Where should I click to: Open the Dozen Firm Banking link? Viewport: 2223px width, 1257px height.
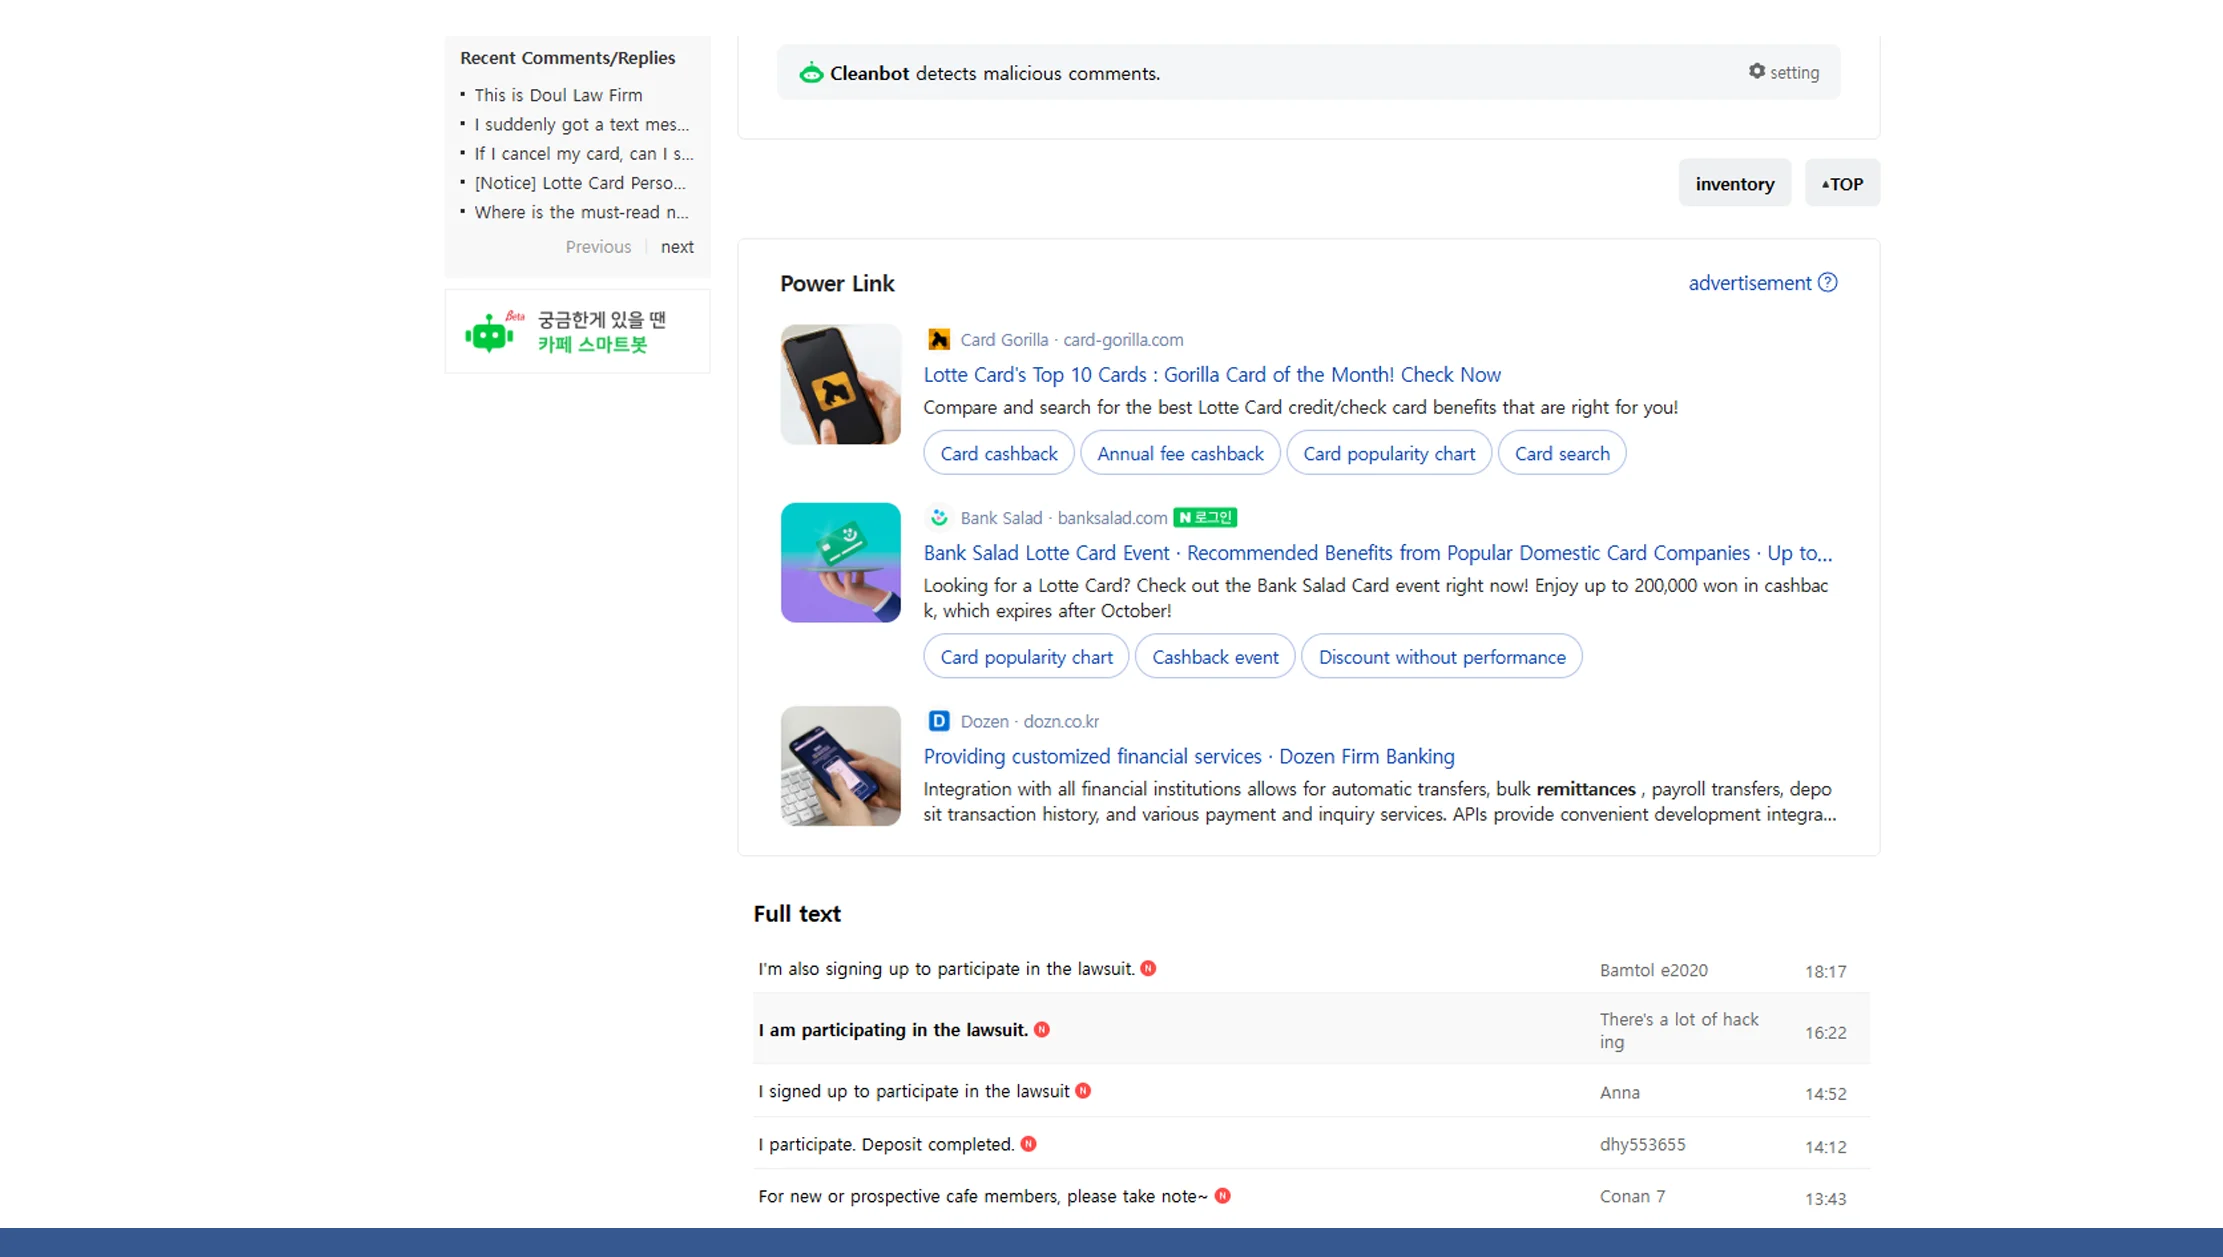pyautogui.click(x=1188, y=756)
